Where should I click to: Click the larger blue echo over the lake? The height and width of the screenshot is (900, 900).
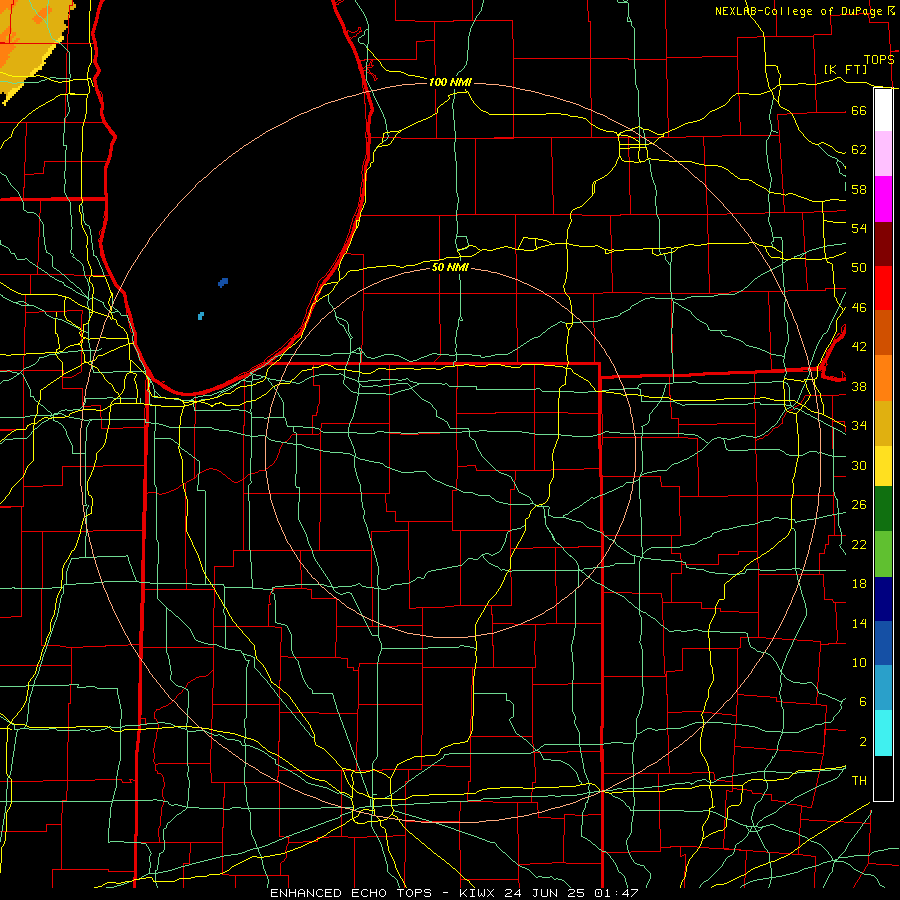pos(223,282)
